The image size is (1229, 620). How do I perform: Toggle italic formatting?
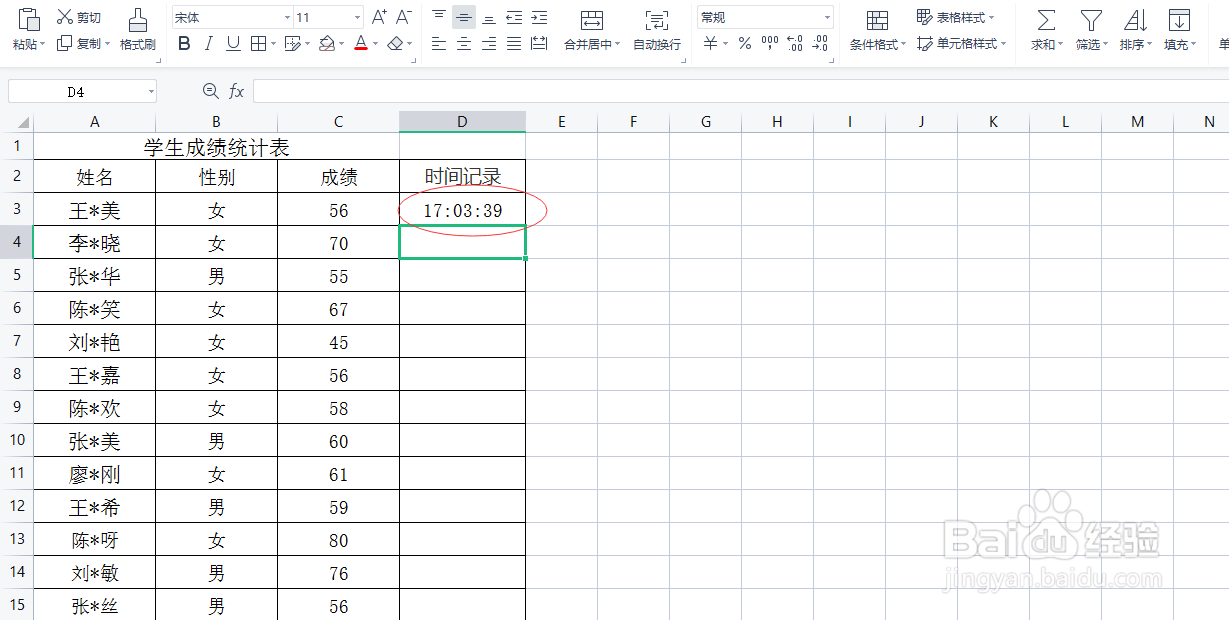208,43
